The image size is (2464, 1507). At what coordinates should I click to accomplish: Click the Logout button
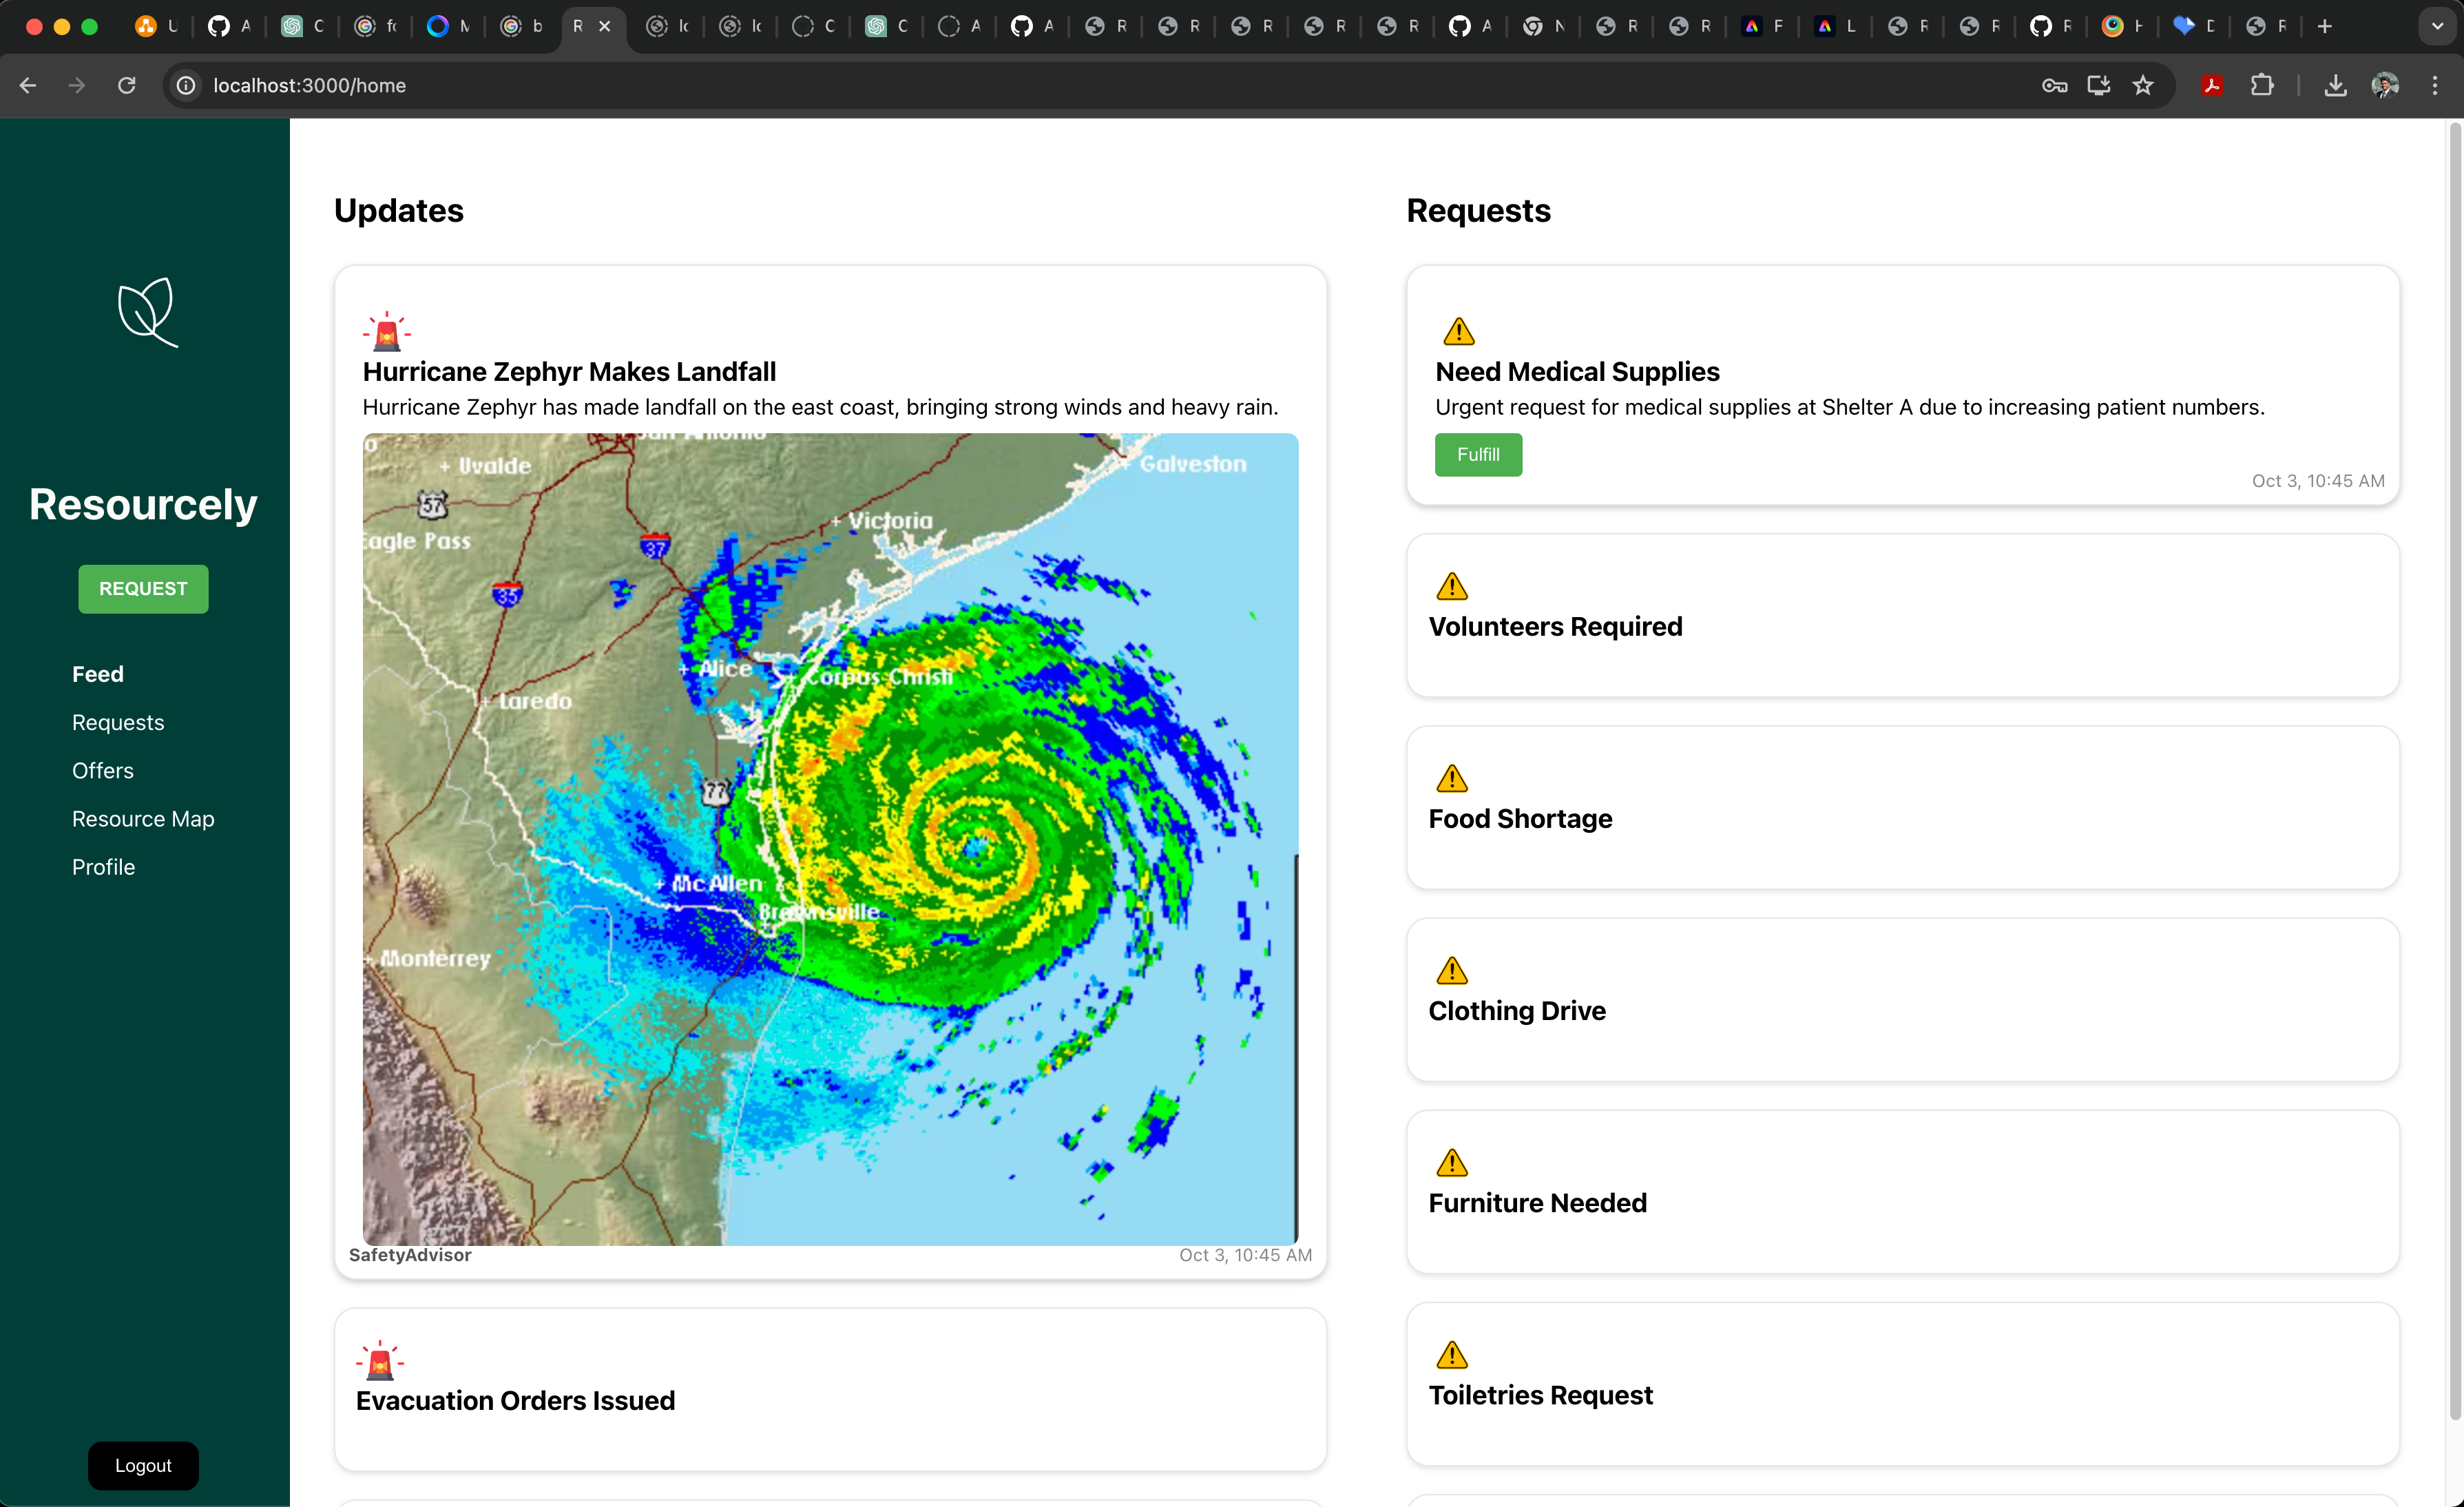[x=143, y=1465]
